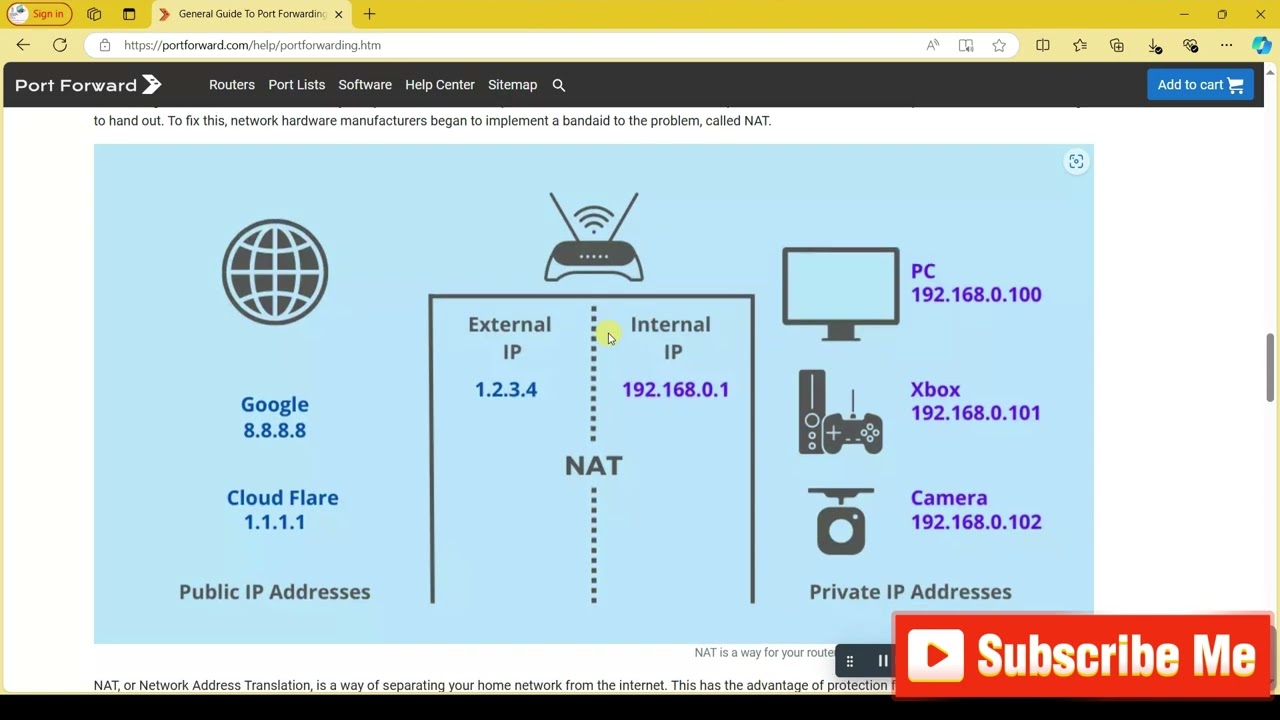Open the Help Center menu item
The height and width of the screenshot is (720, 1280).
(440, 85)
